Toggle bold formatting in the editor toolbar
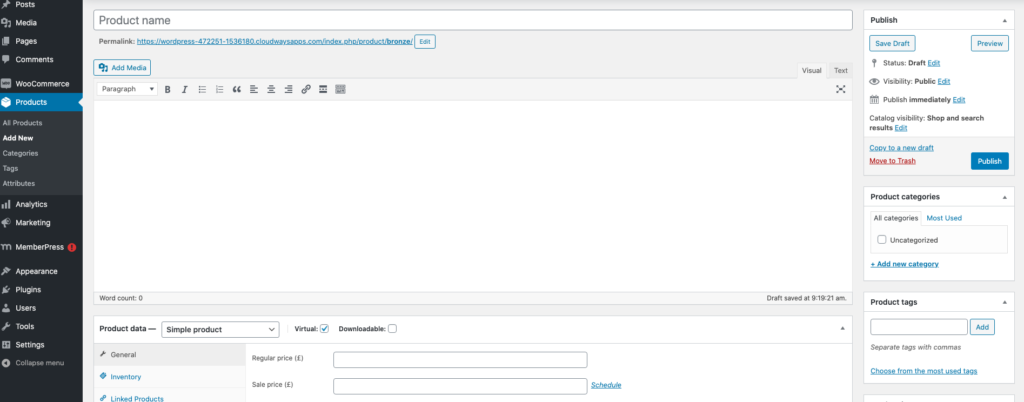Image resolution: width=1024 pixels, height=402 pixels. coord(168,89)
